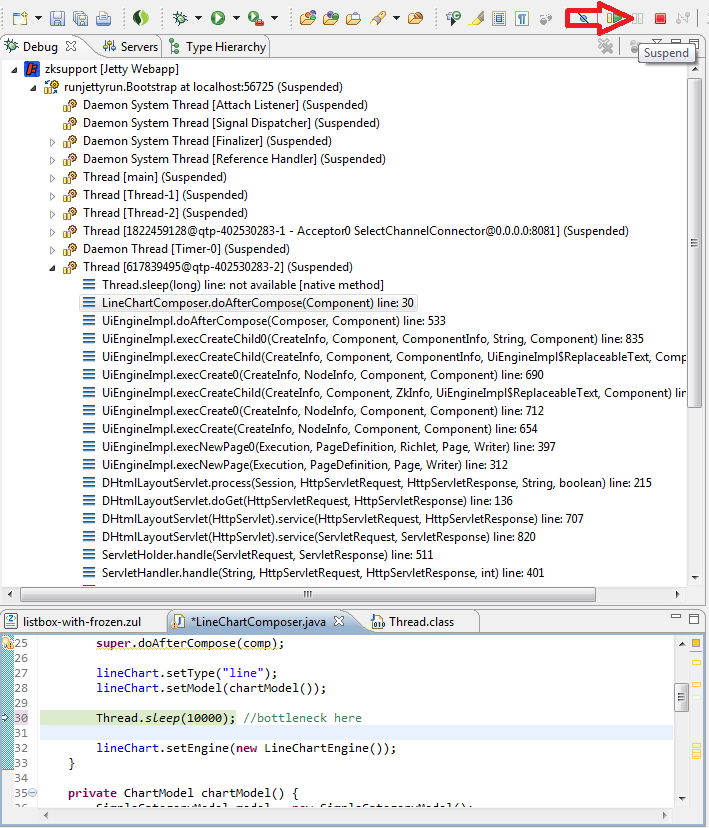Open the External Tools dropdown arrow
The height and width of the screenshot is (828, 709).
pos(274,18)
